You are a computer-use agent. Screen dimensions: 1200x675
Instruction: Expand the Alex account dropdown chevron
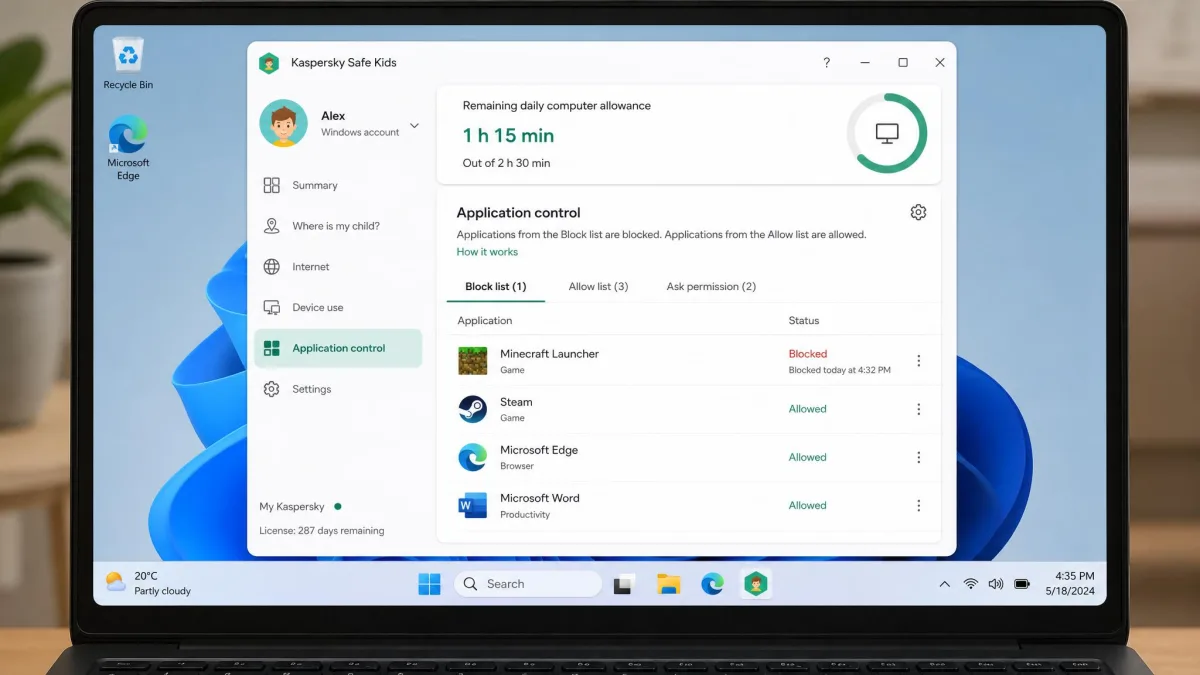coord(414,126)
